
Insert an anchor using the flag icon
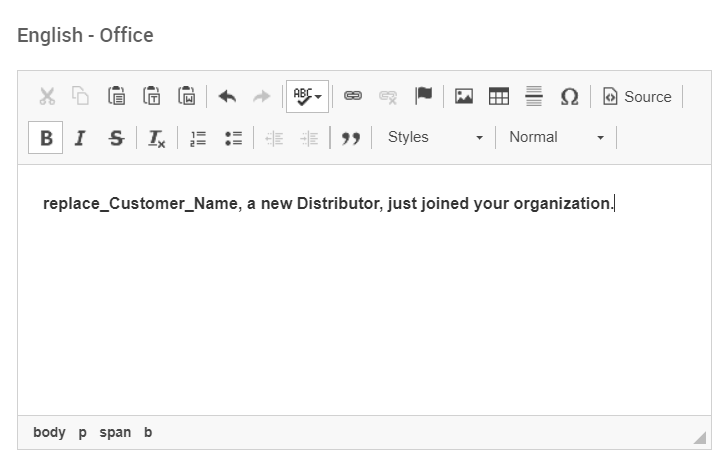tap(423, 97)
